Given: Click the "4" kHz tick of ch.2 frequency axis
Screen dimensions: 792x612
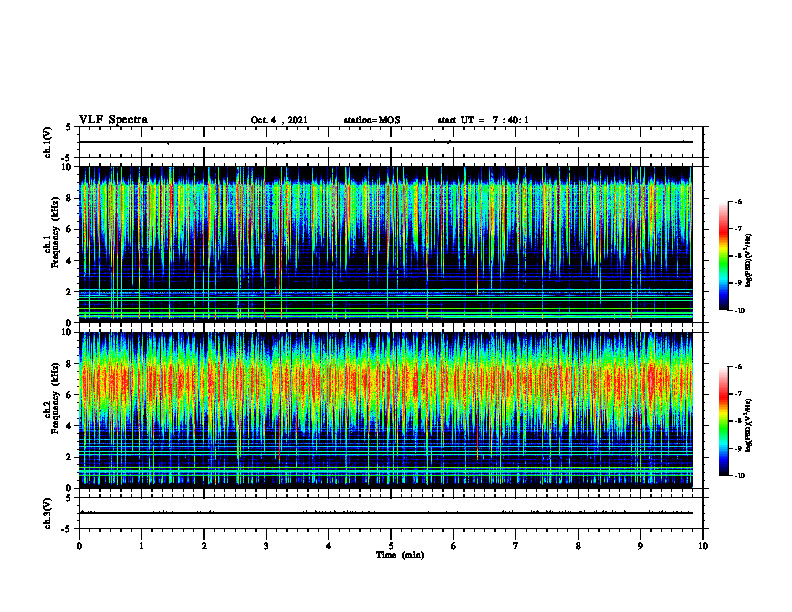Looking at the screenshot, I should pos(70,426).
